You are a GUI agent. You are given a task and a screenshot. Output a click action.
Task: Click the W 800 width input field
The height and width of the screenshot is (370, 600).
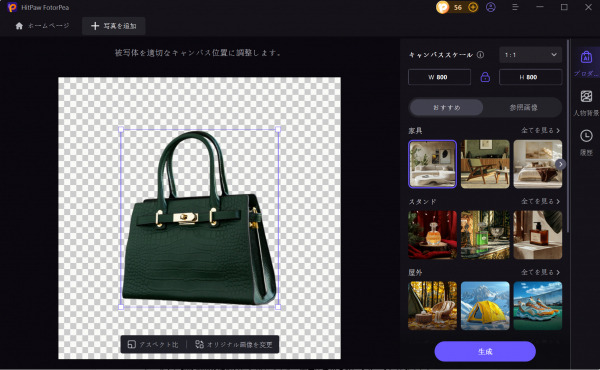pyautogui.click(x=439, y=77)
